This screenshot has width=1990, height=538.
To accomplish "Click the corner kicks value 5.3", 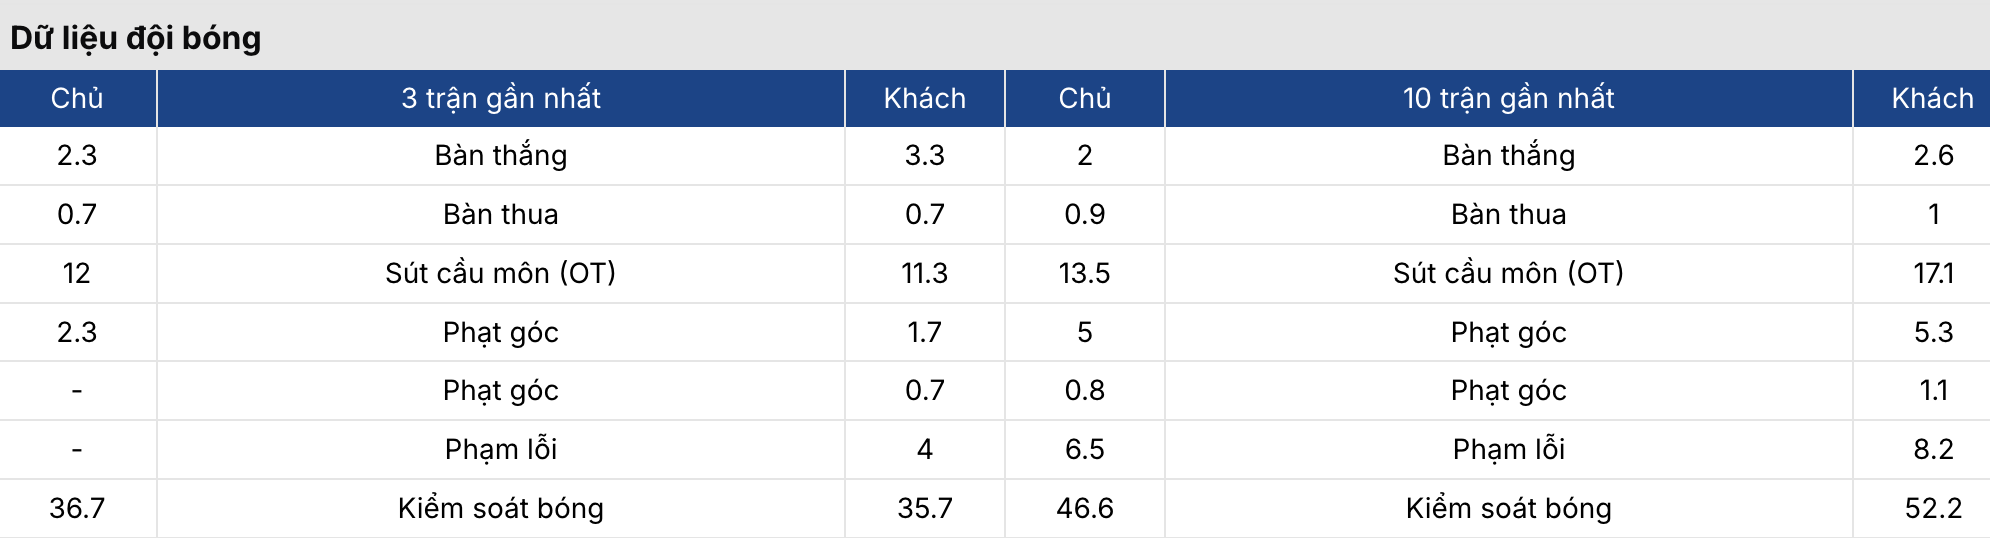I will (x=1933, y=332).
